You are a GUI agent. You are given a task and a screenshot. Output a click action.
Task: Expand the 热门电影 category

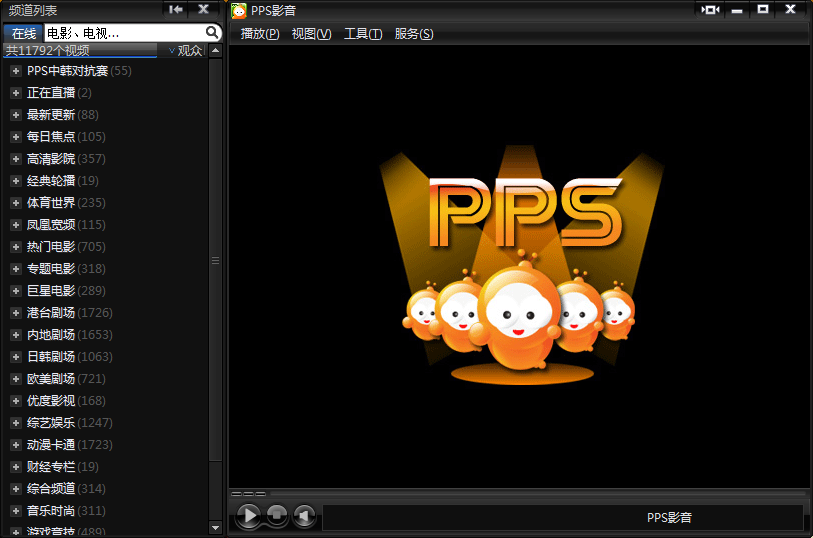tap(16, 247)
